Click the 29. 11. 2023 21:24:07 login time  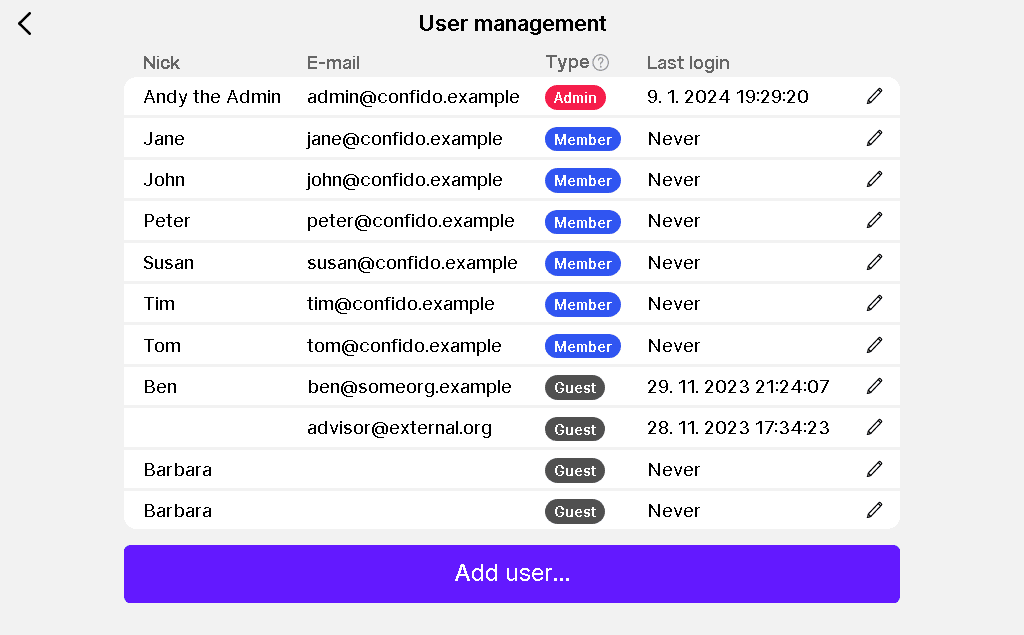(739, 387)
